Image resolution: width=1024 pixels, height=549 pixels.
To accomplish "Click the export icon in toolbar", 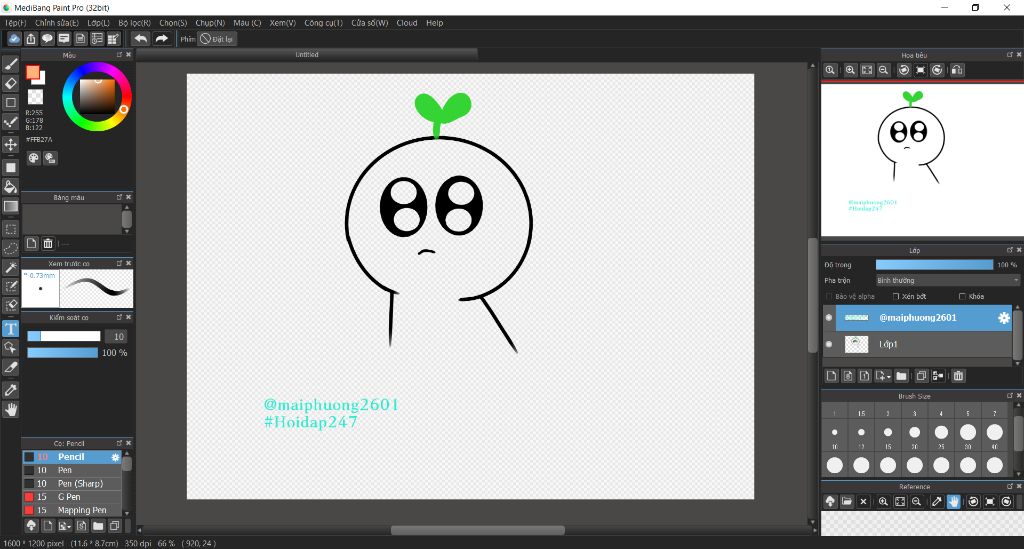I will (x=31, y=39).
